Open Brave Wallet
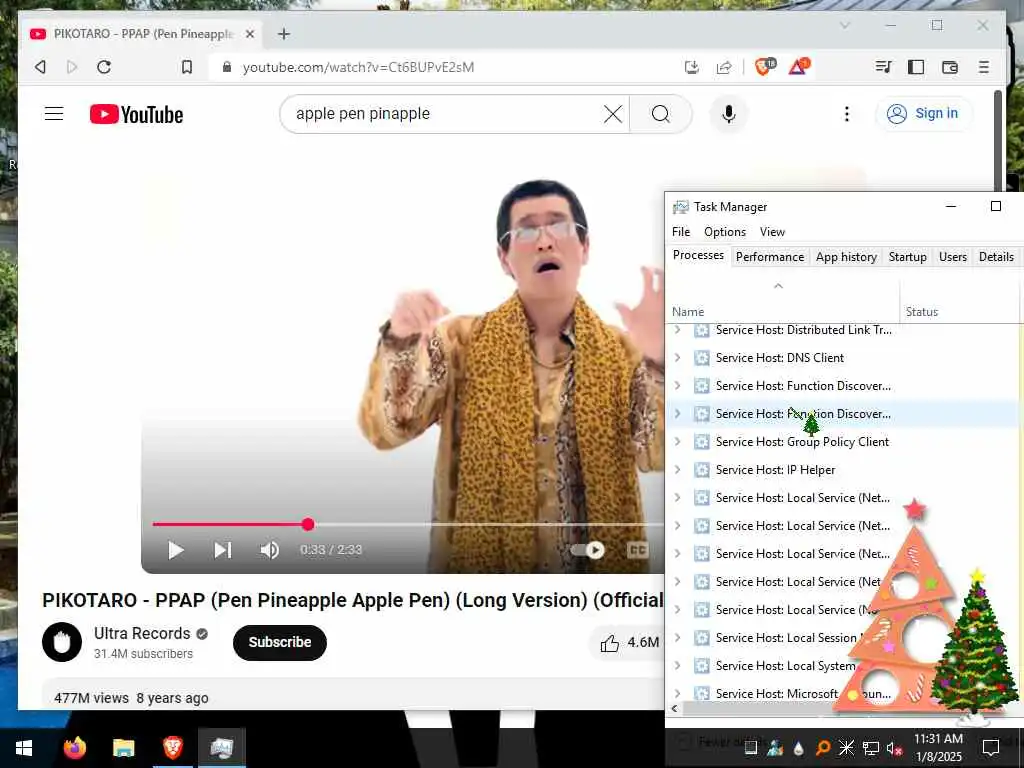The height and width of the screenshot is (768, 1024). click(950, 67)
